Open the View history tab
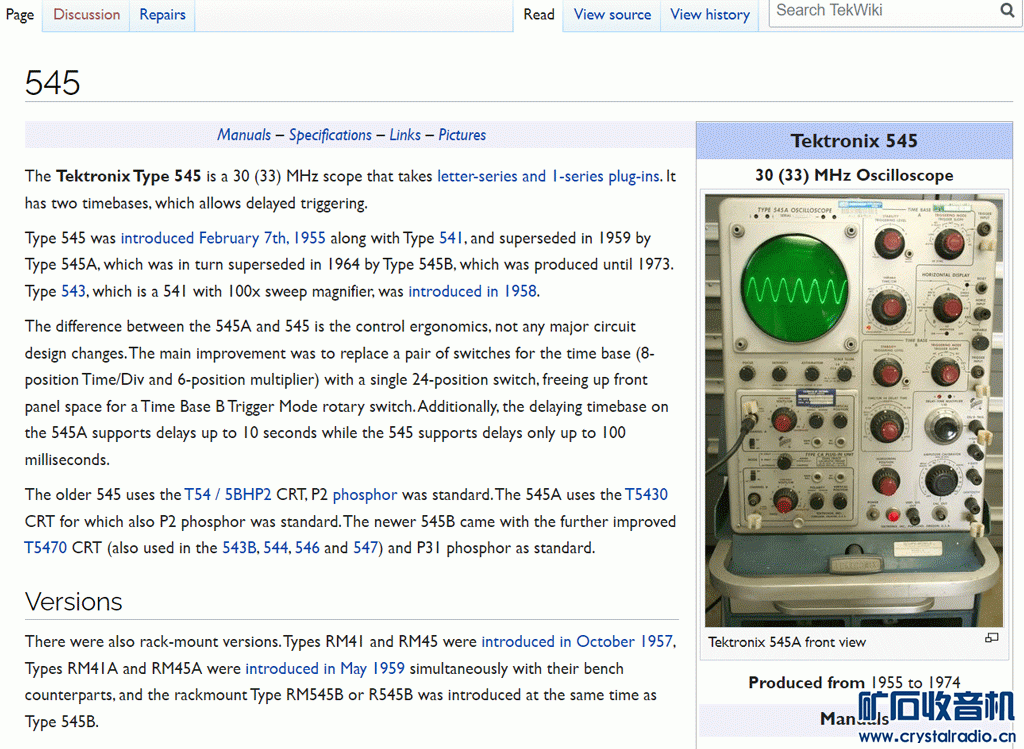This screenshot has height=749, width=1024. (x=710, y=15)
